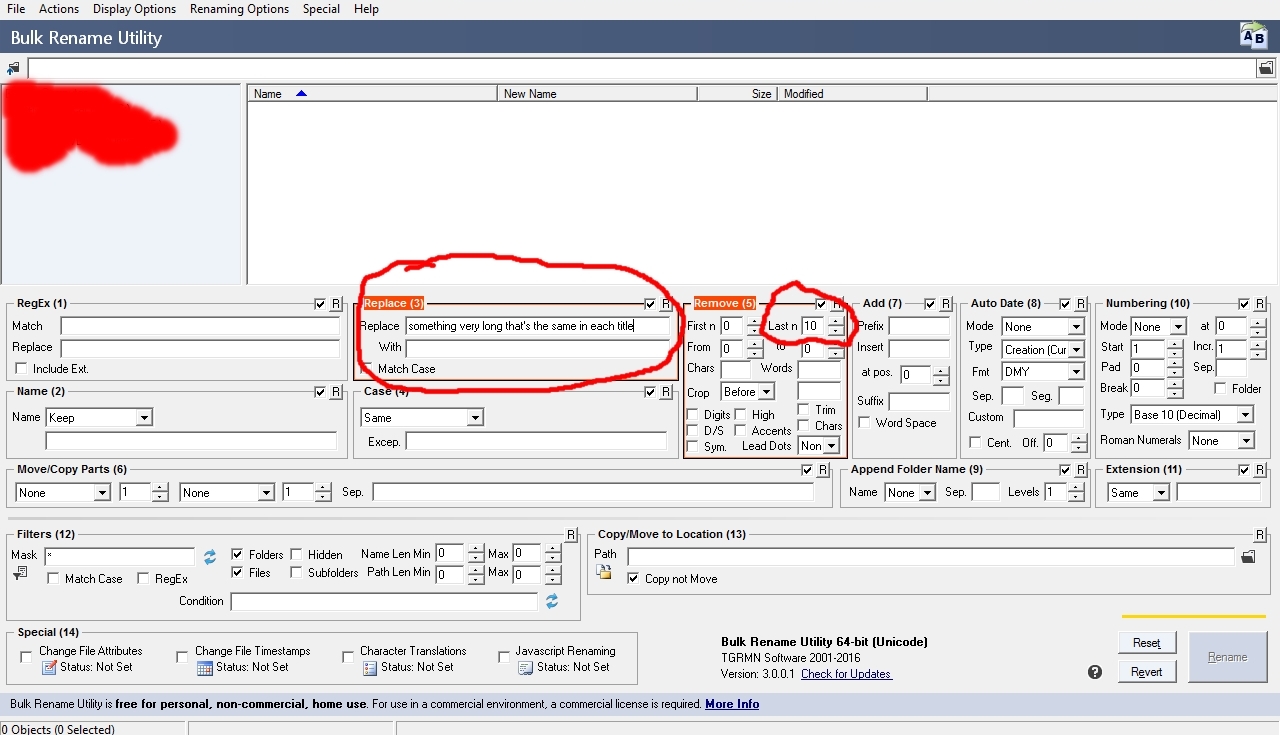This screenshot has height=735, width=1280.
Task: Reset Case (4) group with R button
Action: click(666, 392)
